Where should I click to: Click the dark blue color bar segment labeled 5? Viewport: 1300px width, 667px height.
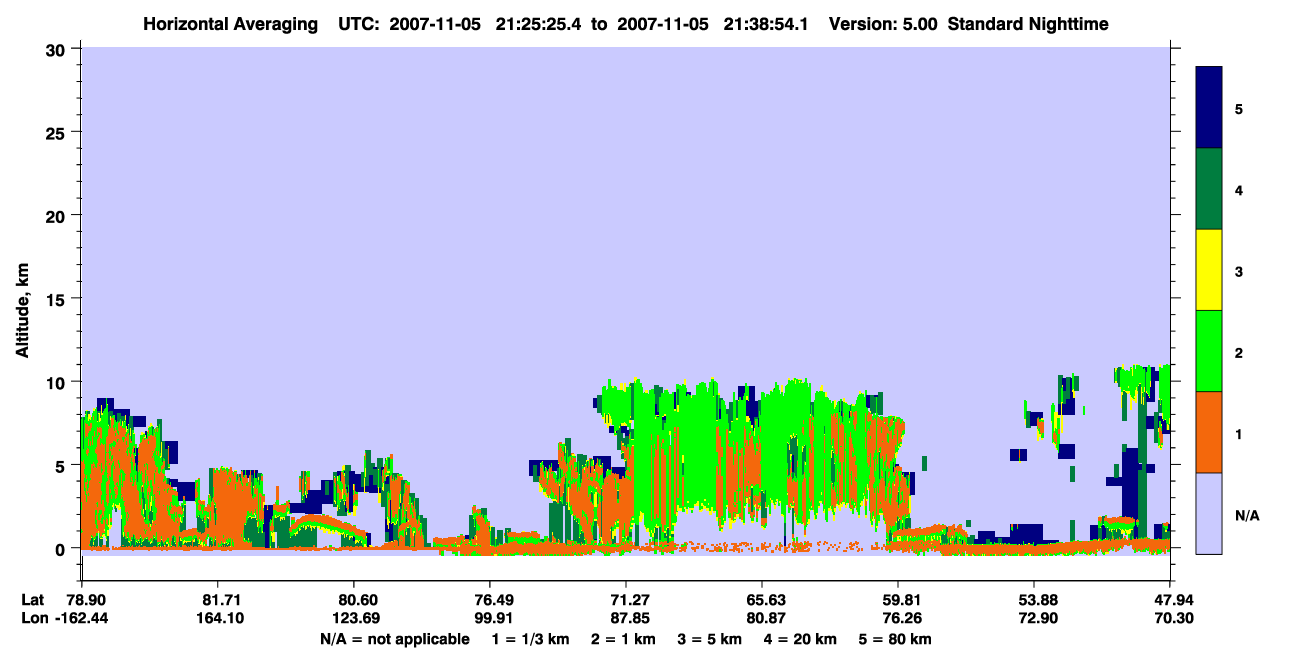(1209, 108)
